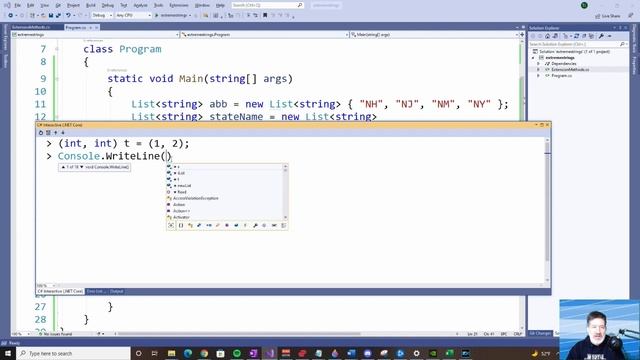Click the feedback icon beside Live Share

pos(631,16)
